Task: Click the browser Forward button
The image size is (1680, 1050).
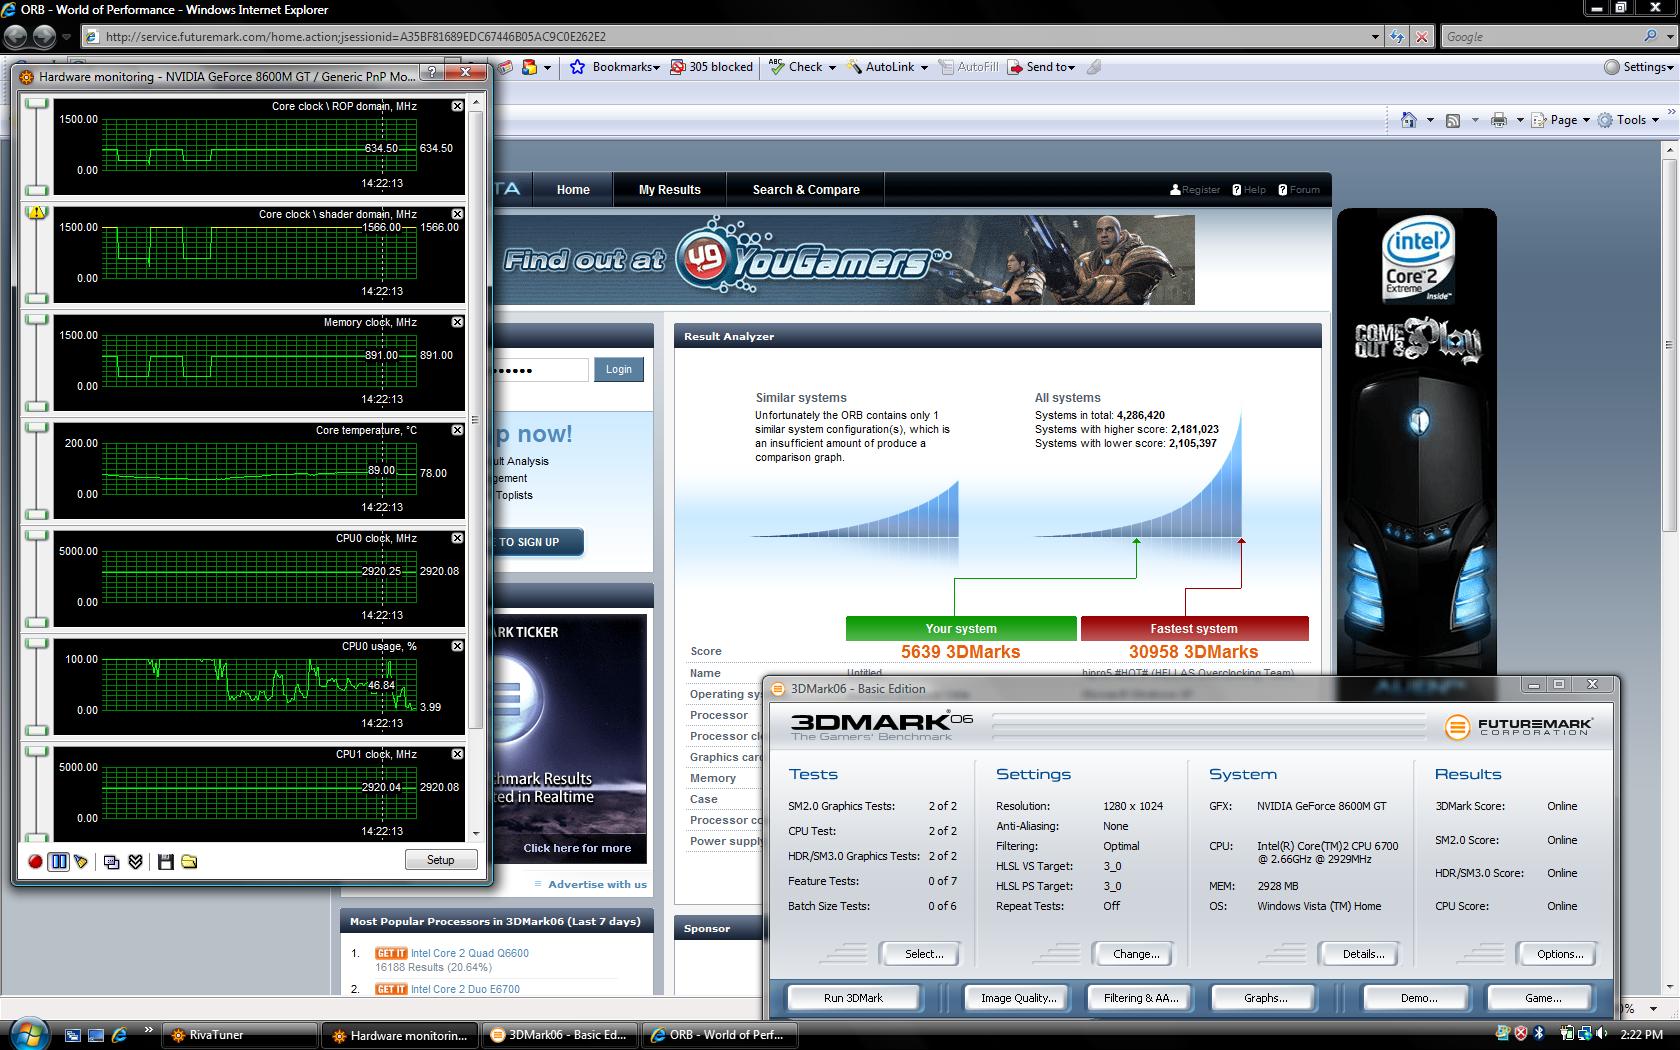Action: tap(44, 36)
